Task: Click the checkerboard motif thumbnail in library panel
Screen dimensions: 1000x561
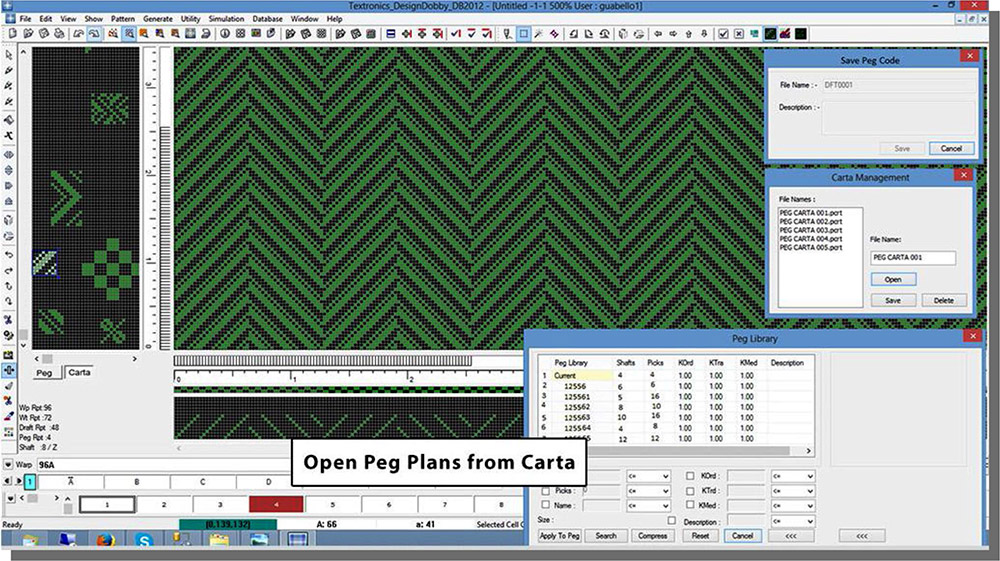Action: tap(110, 270)
